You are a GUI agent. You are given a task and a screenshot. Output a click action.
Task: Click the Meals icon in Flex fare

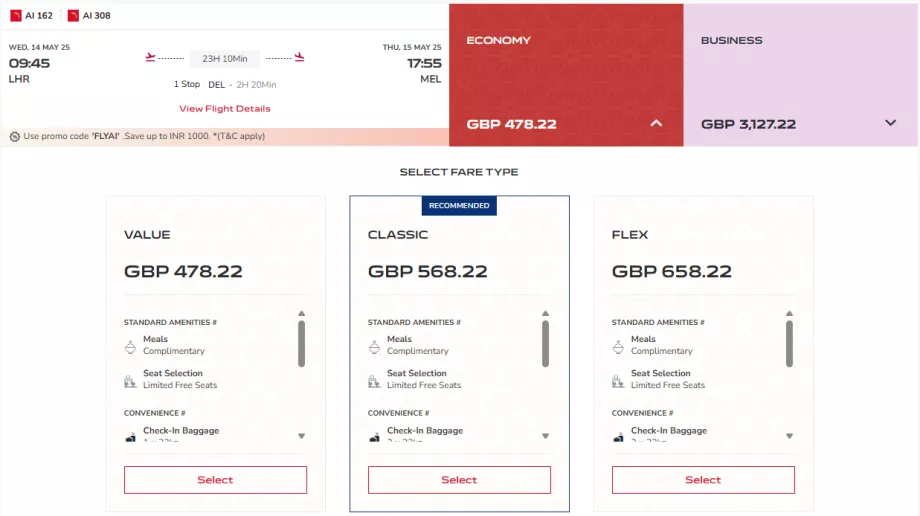(618, 346)
